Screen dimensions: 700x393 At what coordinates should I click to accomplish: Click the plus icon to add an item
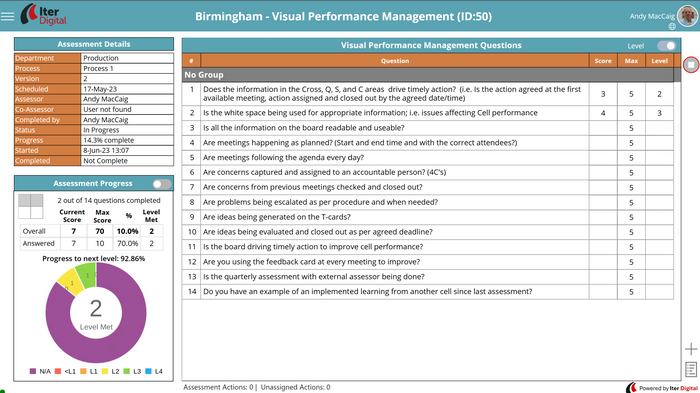(691, 349)
